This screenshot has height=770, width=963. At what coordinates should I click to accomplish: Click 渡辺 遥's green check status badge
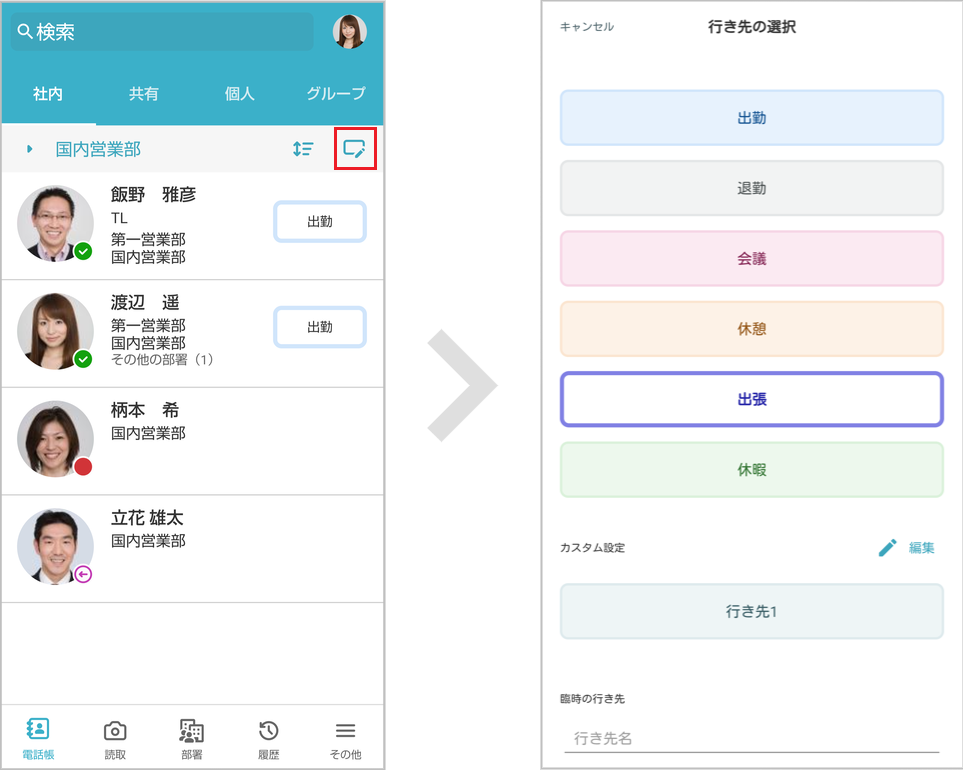click(x=83, y=359)
